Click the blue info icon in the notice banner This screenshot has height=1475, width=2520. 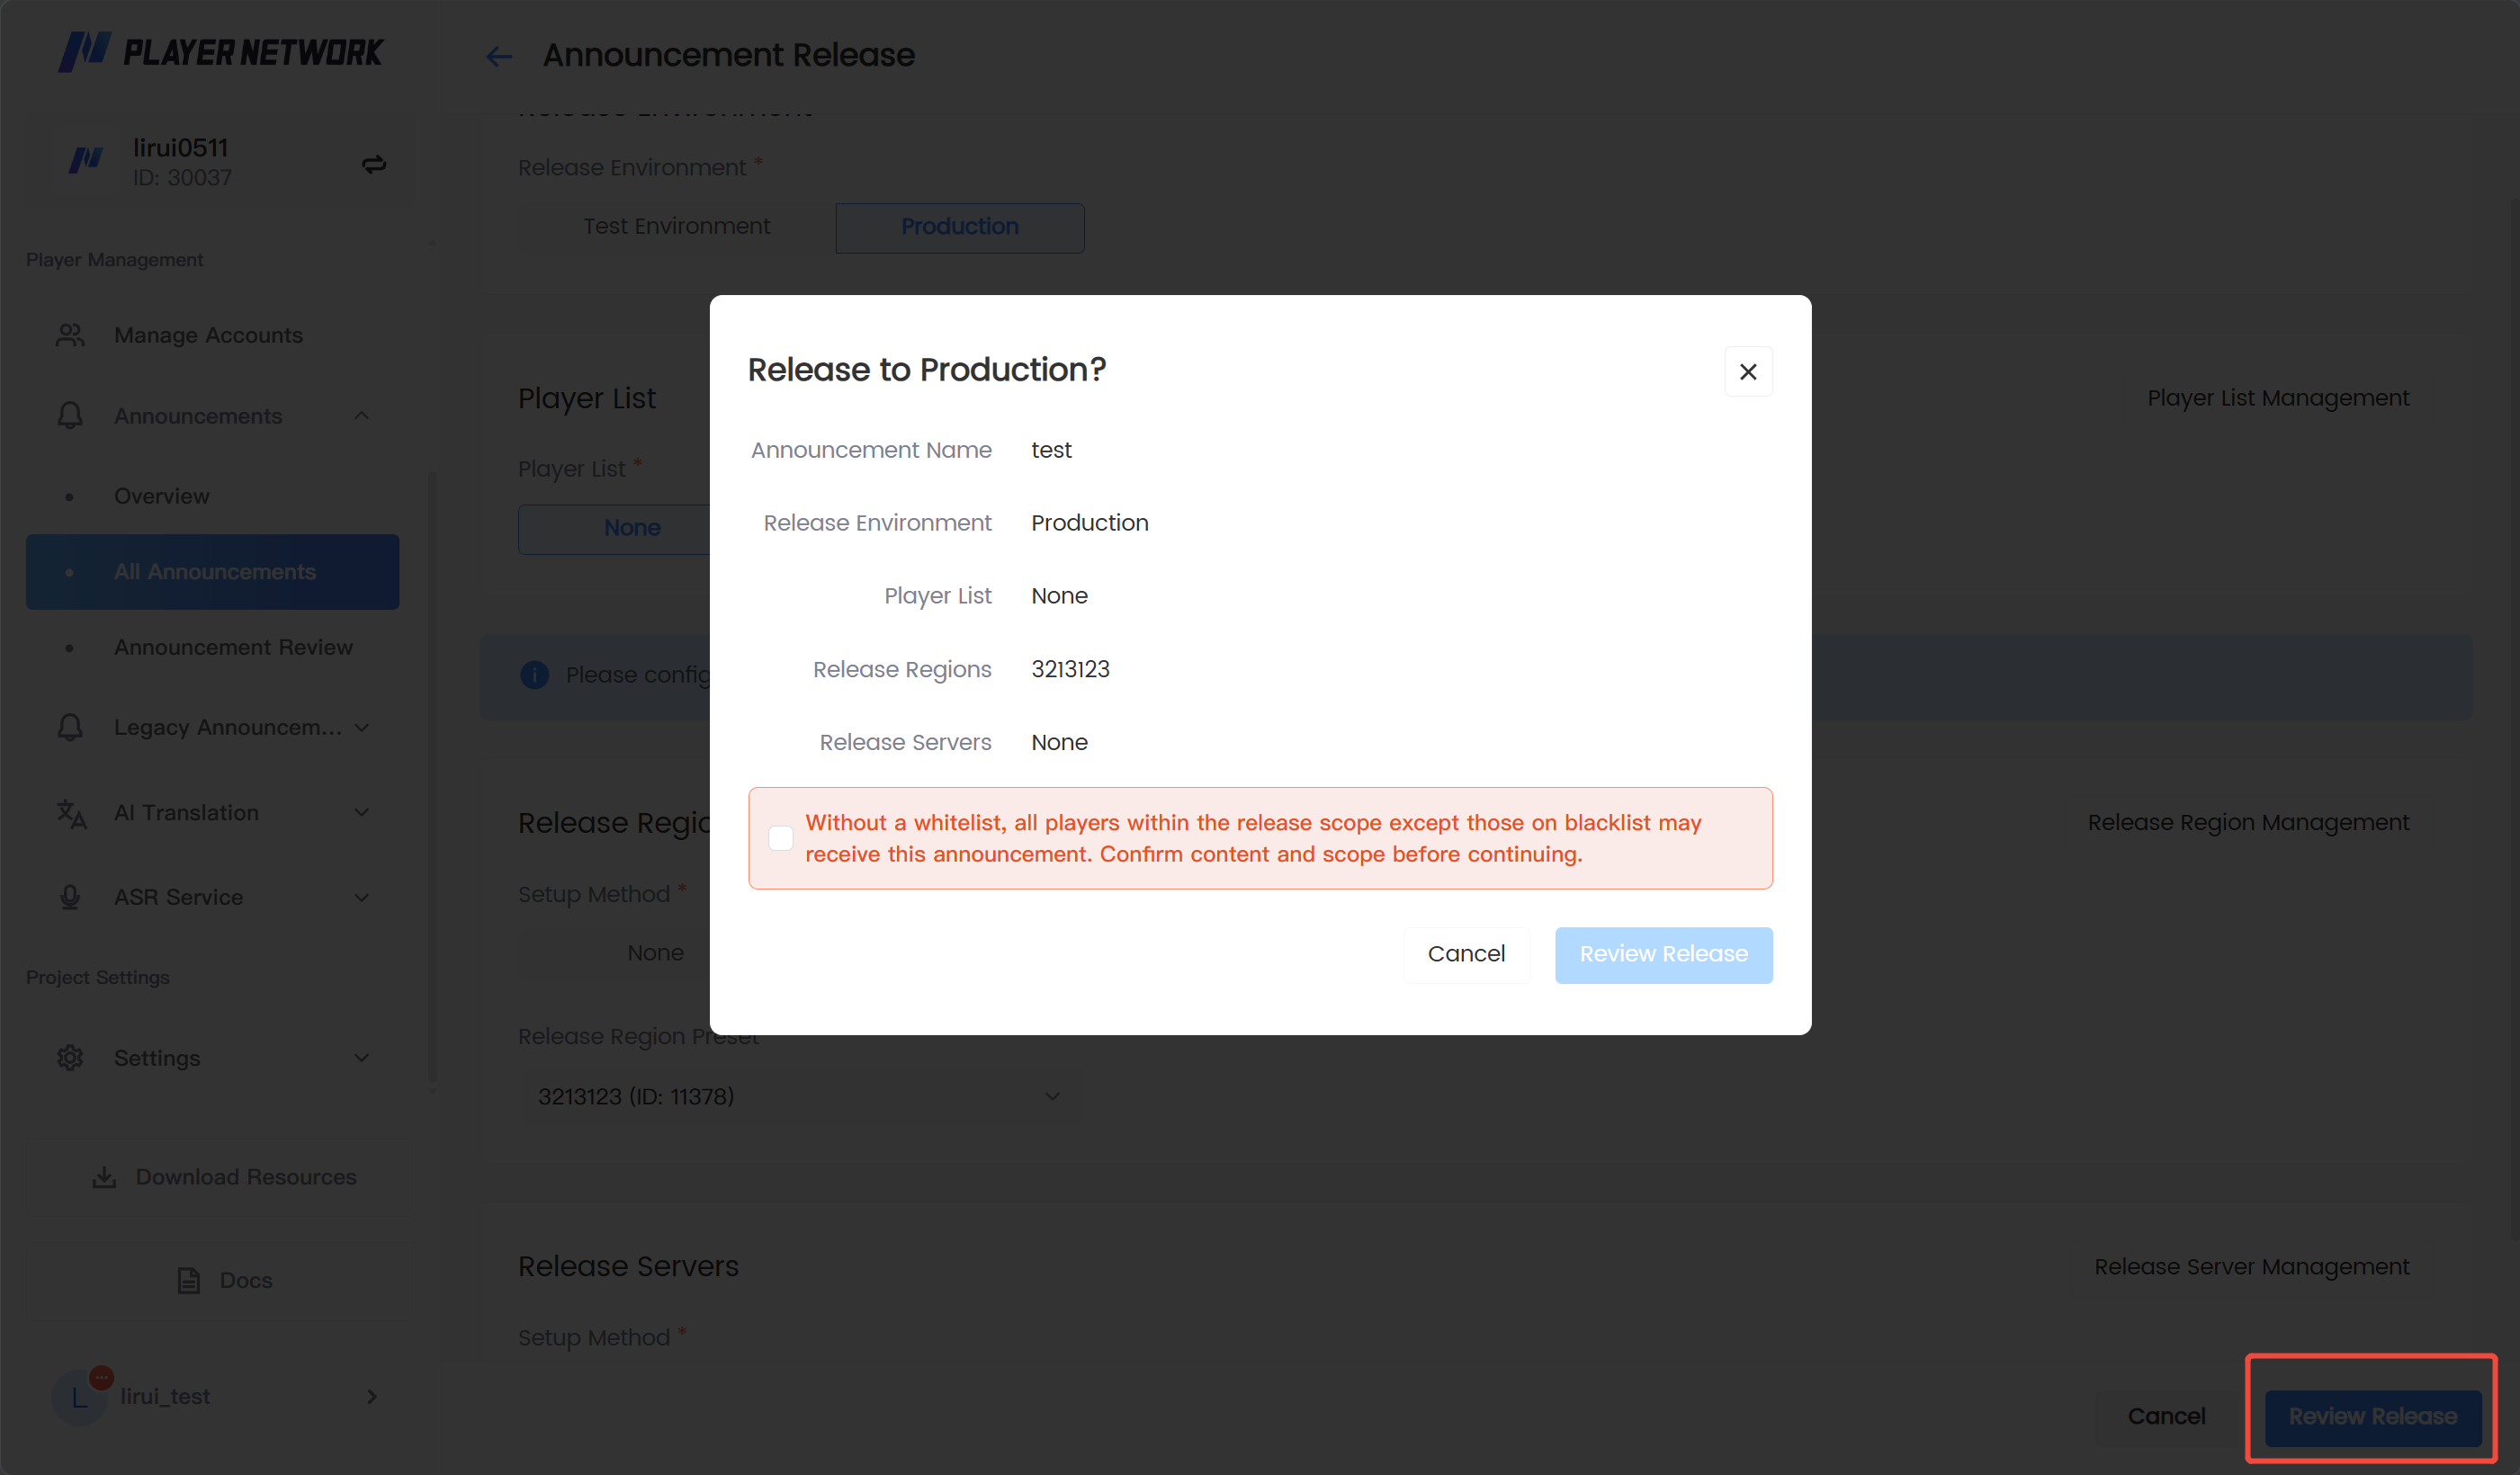[535, 675]
